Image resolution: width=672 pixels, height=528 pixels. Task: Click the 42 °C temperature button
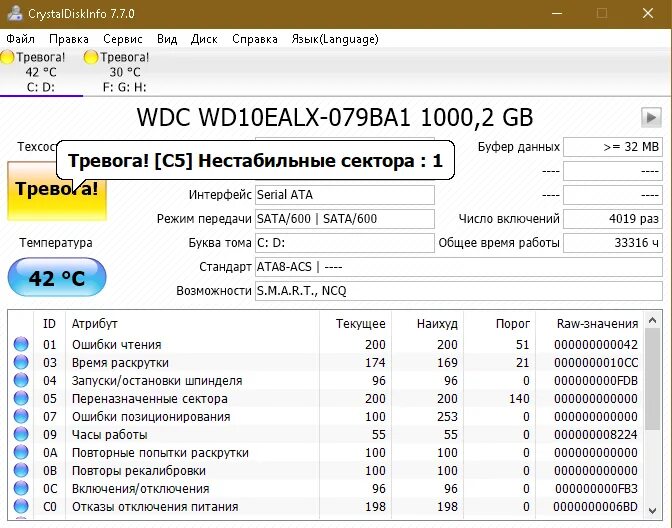pyautogui.click(x=57, y=277)
